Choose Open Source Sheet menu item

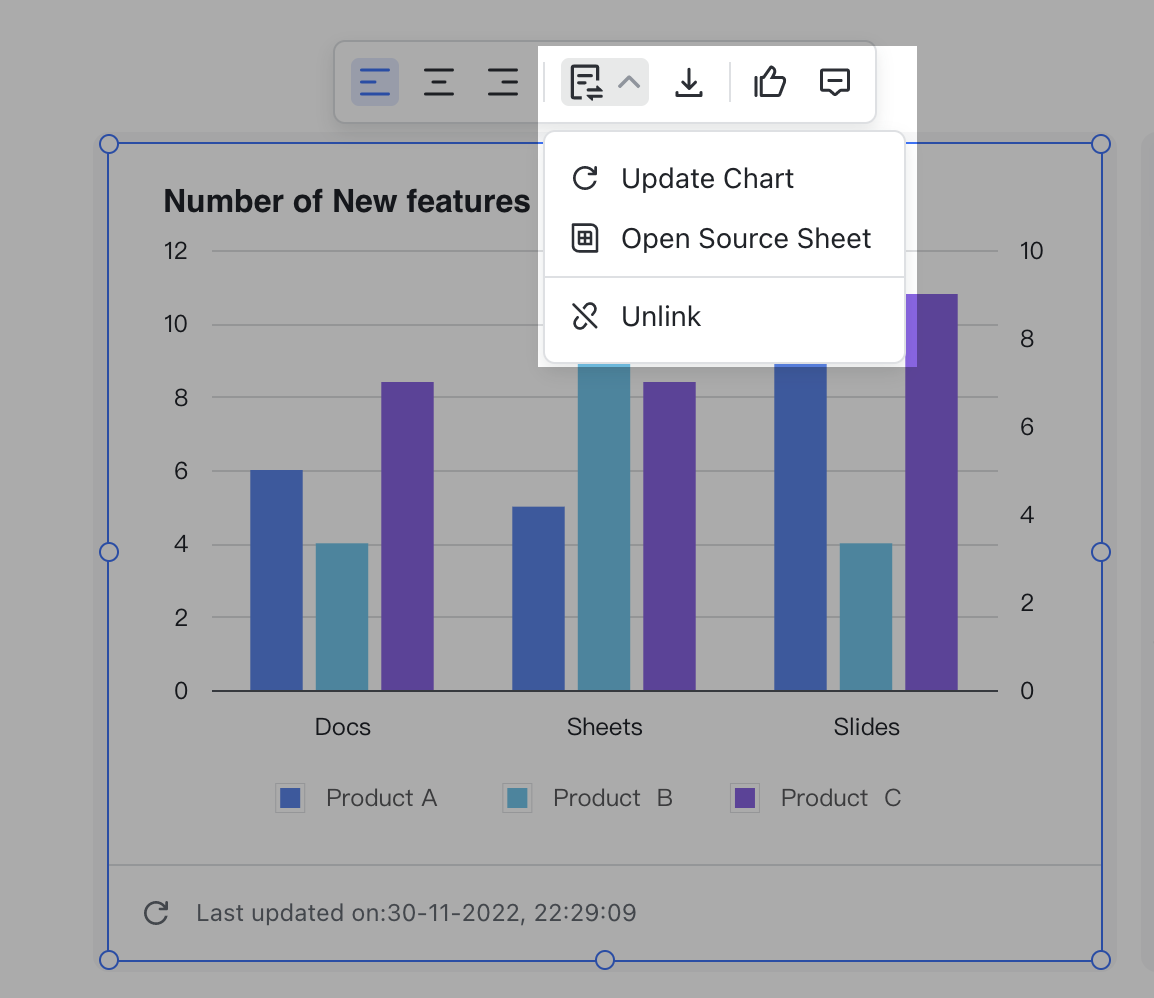pyautogui.click(x=745, y=239)
